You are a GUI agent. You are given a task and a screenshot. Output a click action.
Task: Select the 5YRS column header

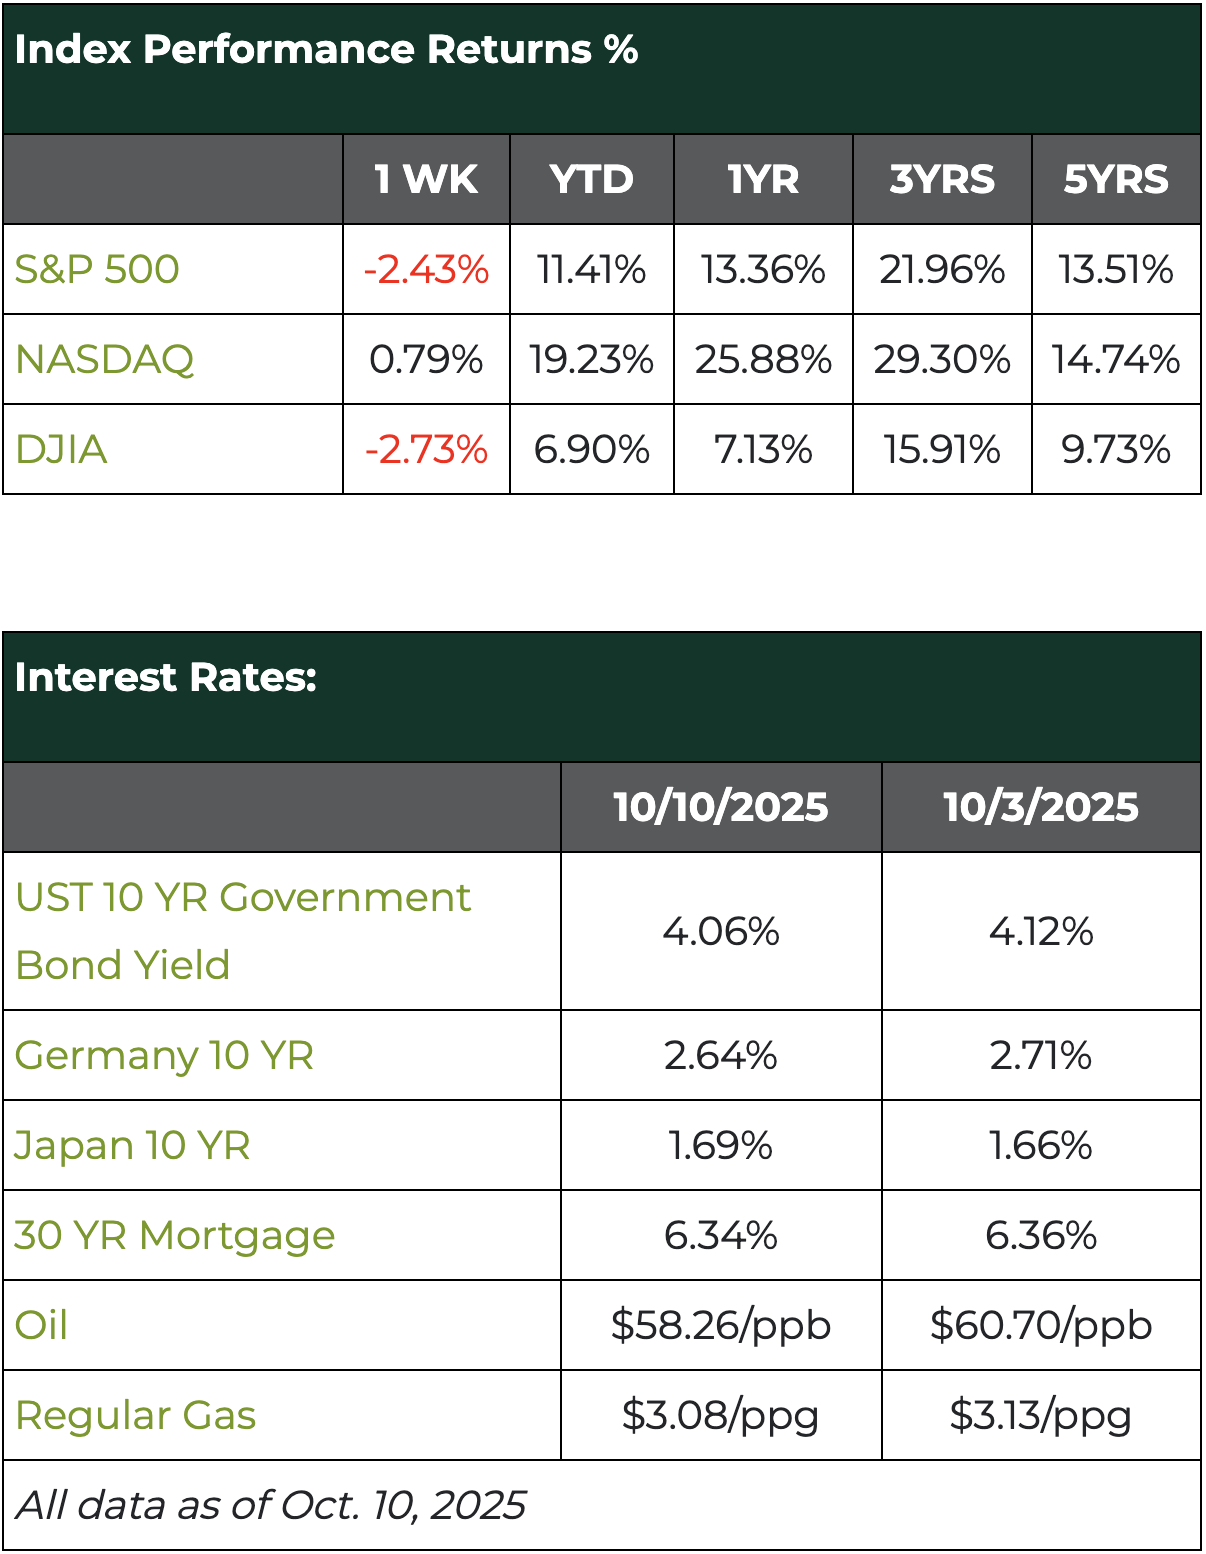click(1115, 179)
